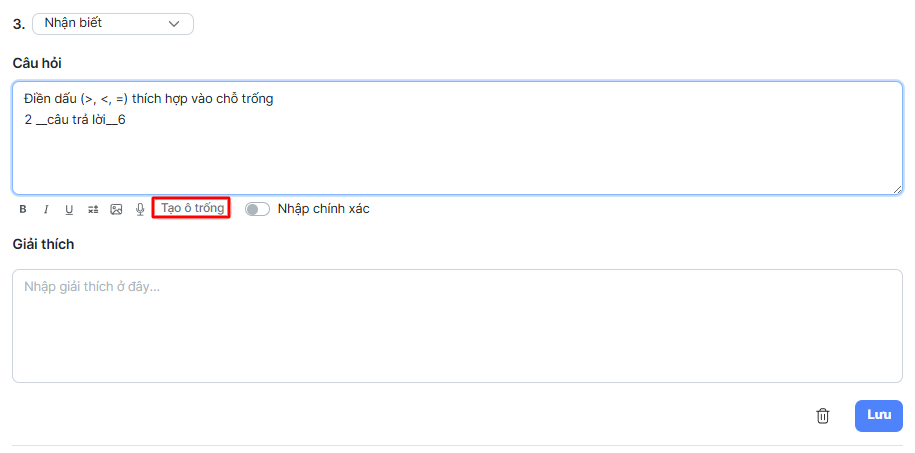Open the "Nhận biết" level dropdown
This screenshot has height=453, width=915.
(112, 23)
